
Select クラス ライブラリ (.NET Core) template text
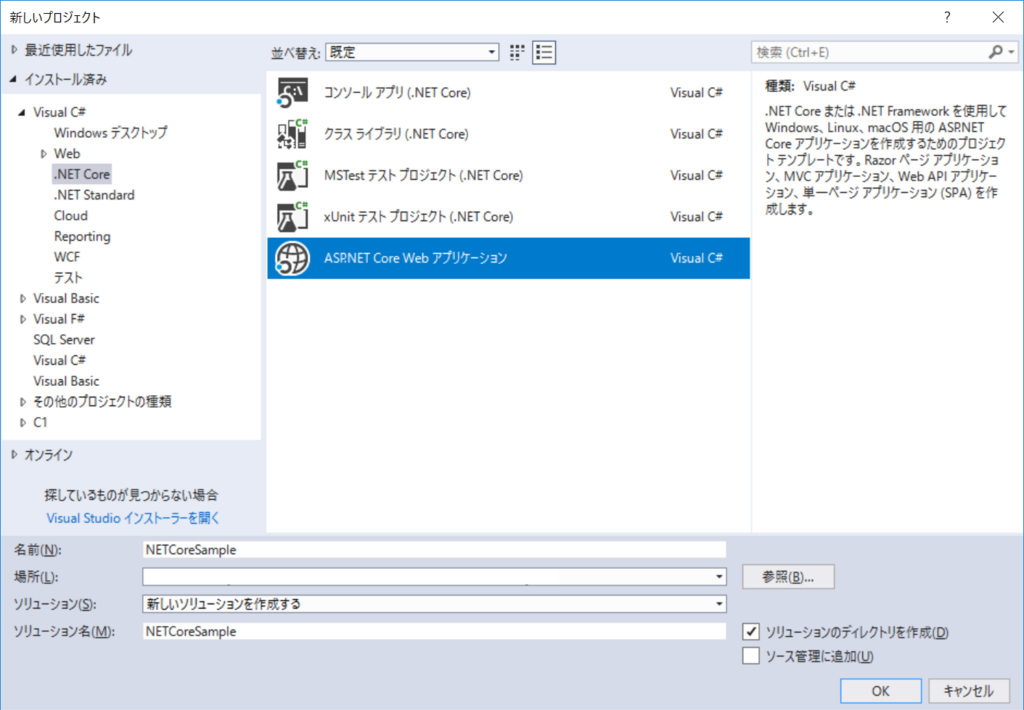[396, 134]
